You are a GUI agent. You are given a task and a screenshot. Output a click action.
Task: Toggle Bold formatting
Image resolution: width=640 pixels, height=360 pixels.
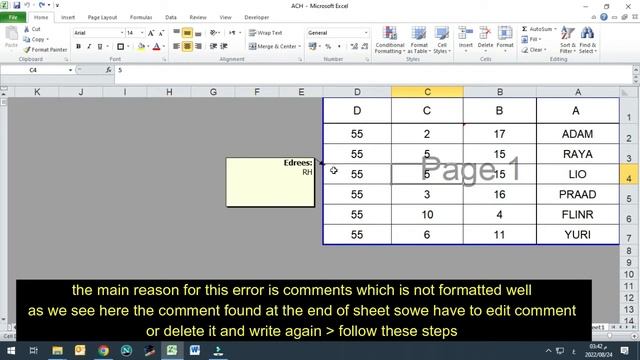tap(78, 47)
